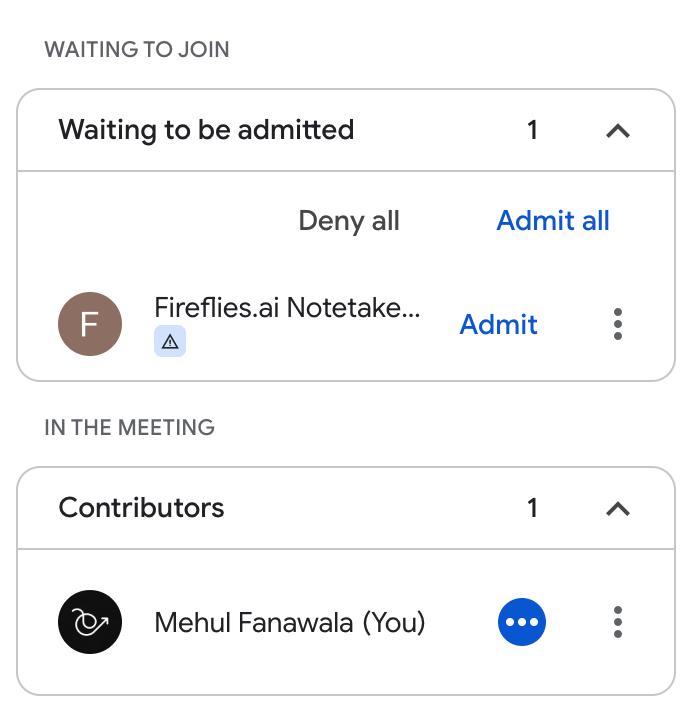Click the IN THE MEETING section label
The height and width of the screenshot is (710, 692).
(x=129, y=427)
